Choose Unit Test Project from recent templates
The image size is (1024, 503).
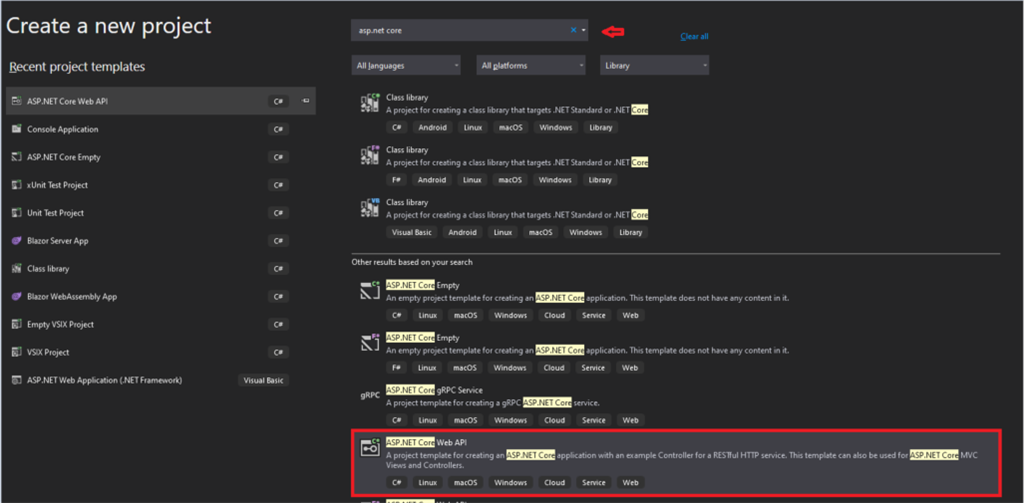coord(161,213)
